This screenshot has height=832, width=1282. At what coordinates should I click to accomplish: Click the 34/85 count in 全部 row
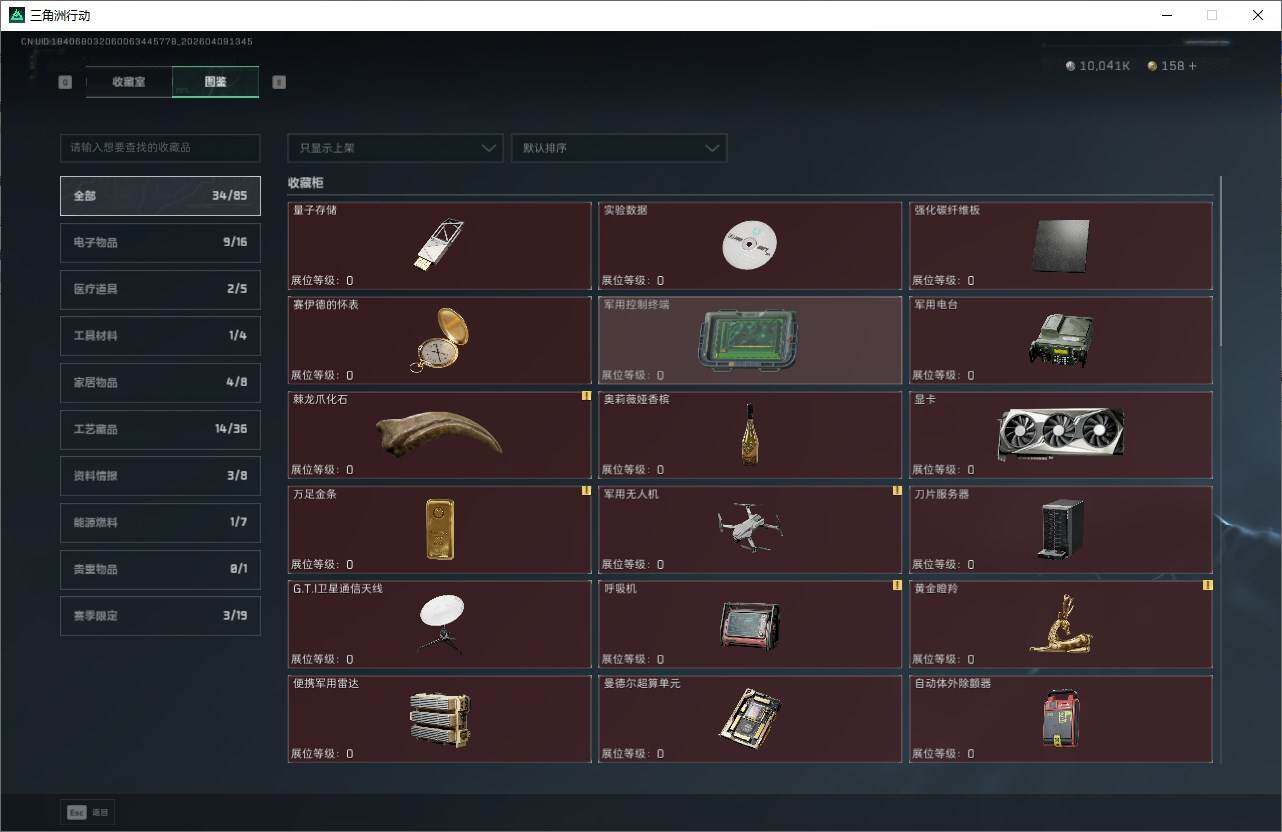[x=229, y=196]
